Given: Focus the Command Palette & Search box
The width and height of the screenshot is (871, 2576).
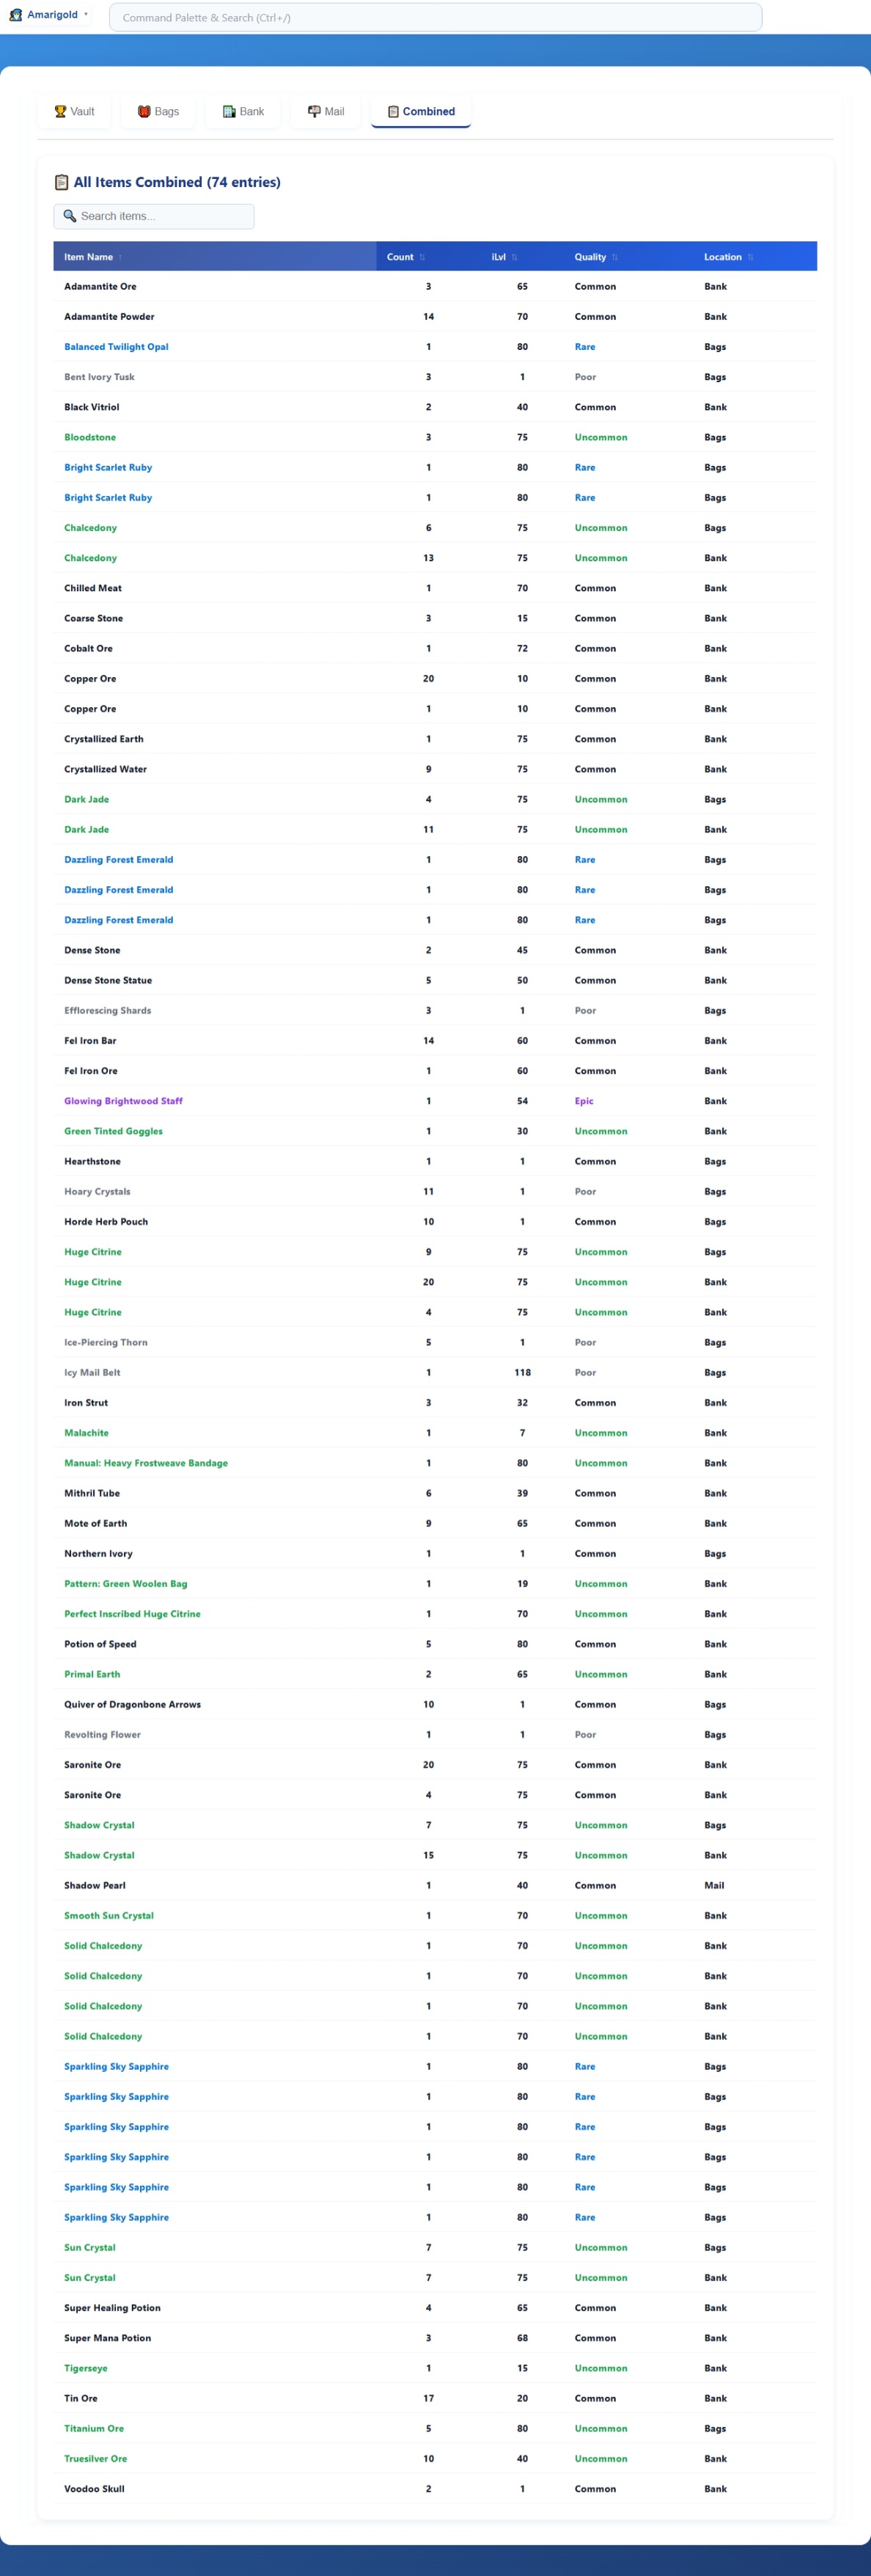Looking at the screenshot, I should coord(435,18).
